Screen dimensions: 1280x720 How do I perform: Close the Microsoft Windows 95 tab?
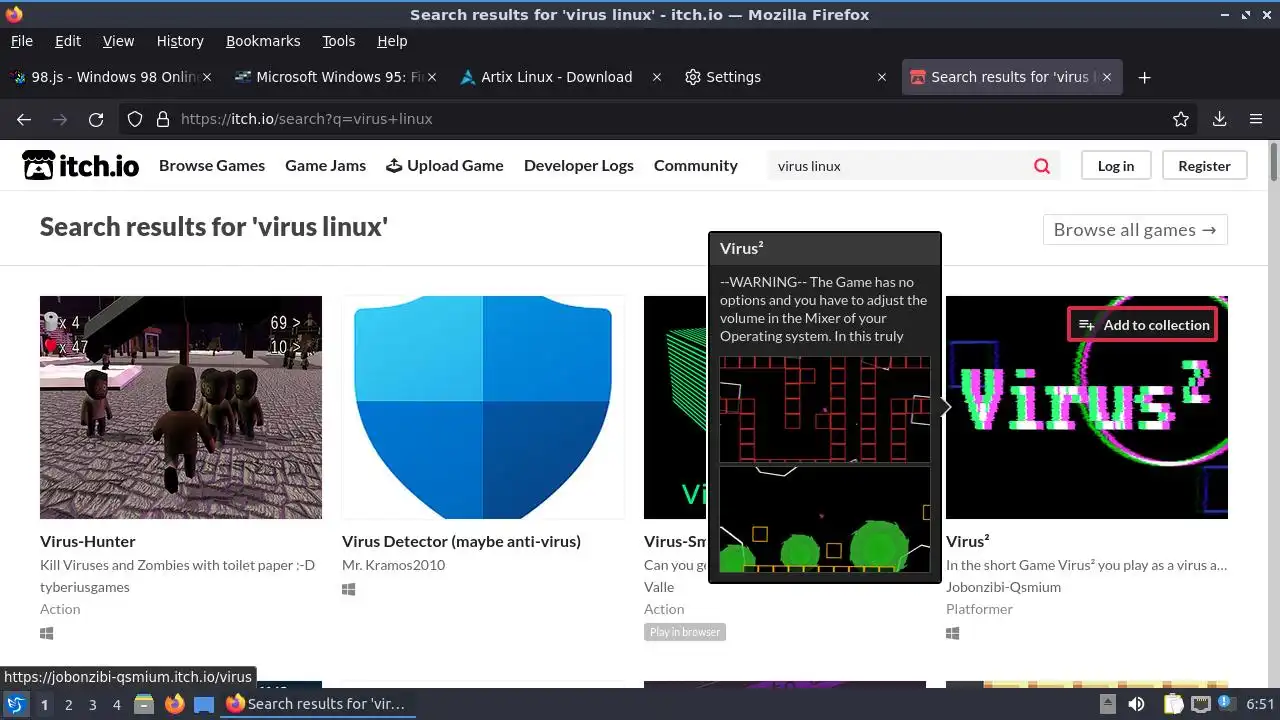point(432,77)
